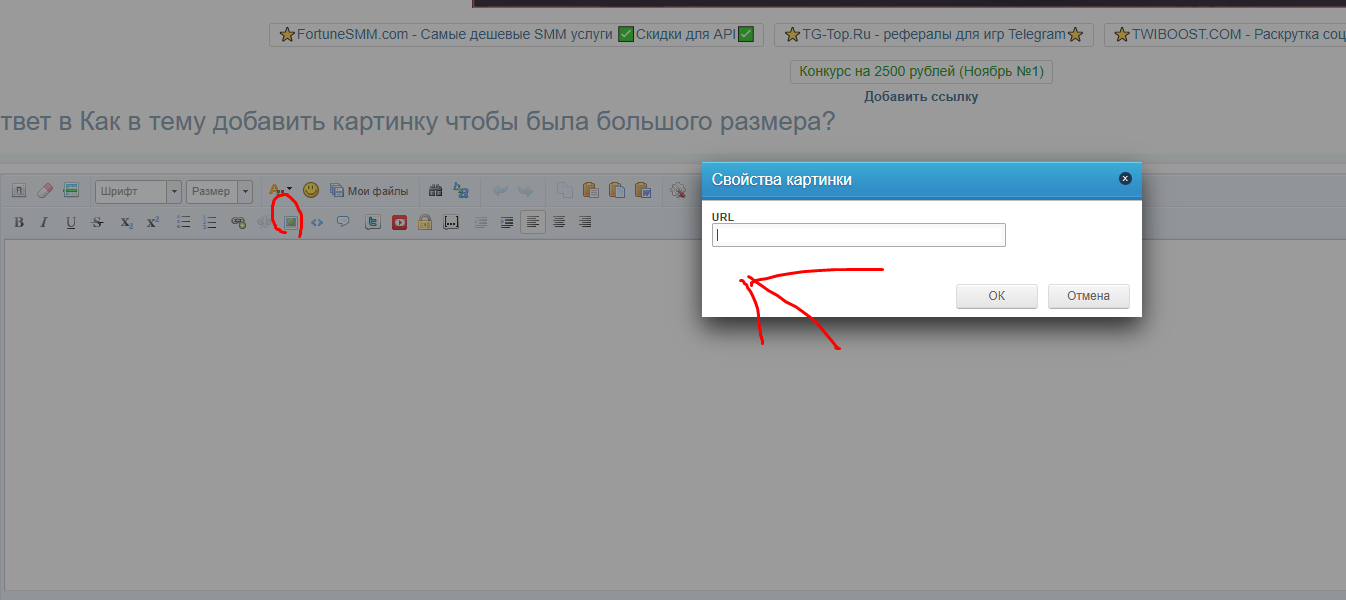Close the Свойства картинки dialog
Image resolution: width=1346 pixels, height=600 pixels.
1124,179
